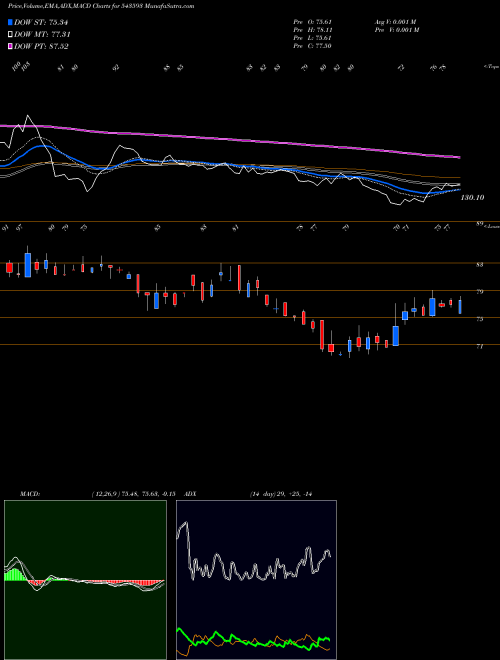Click the <Tops label at the right edge
This screenshot has height=660, width=500.
491,67
